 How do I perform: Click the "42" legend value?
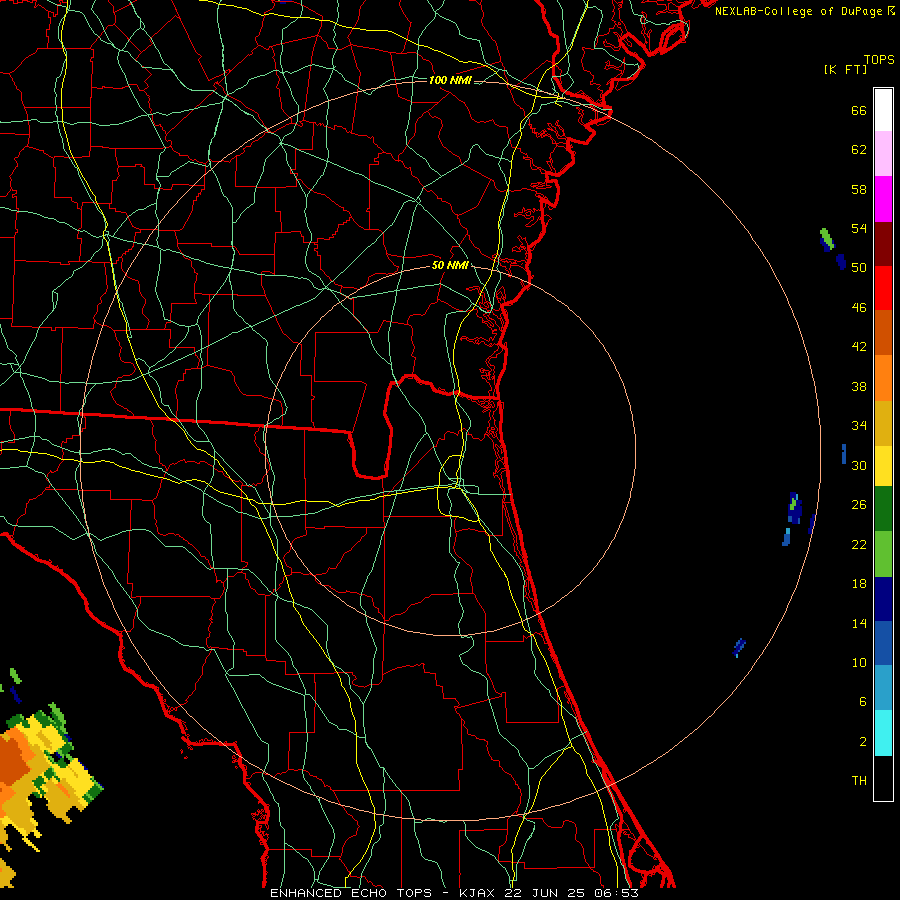[x=859, y=347]
